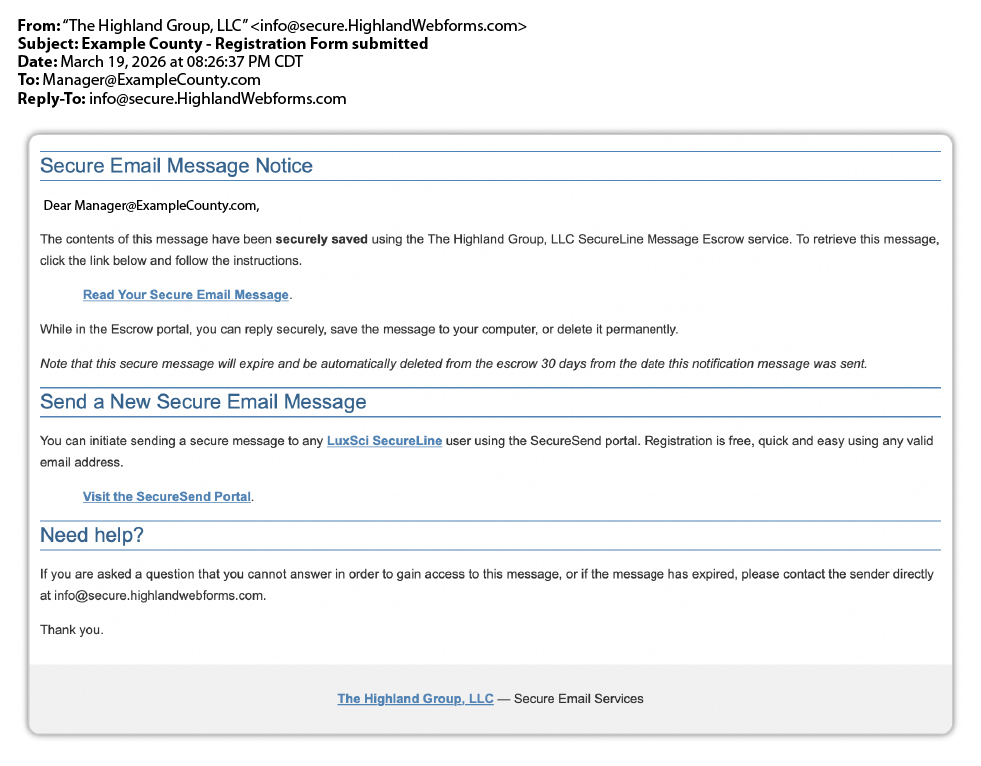The width and height of the screenshot is (981, 766).
Task: Click the Reply-To email address
Action: [217, 98]
